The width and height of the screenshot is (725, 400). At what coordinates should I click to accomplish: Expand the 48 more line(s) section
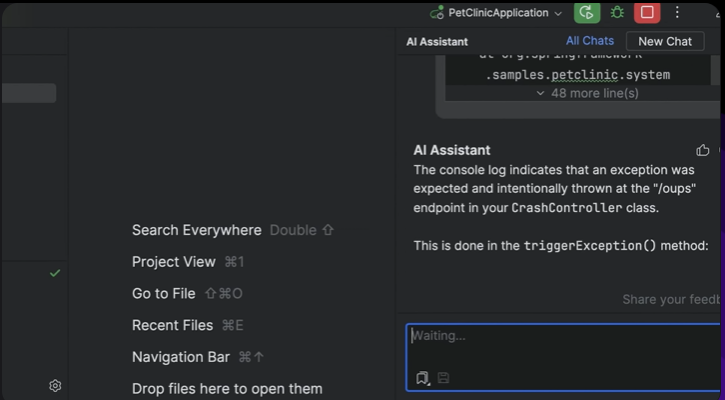(587, 93)
